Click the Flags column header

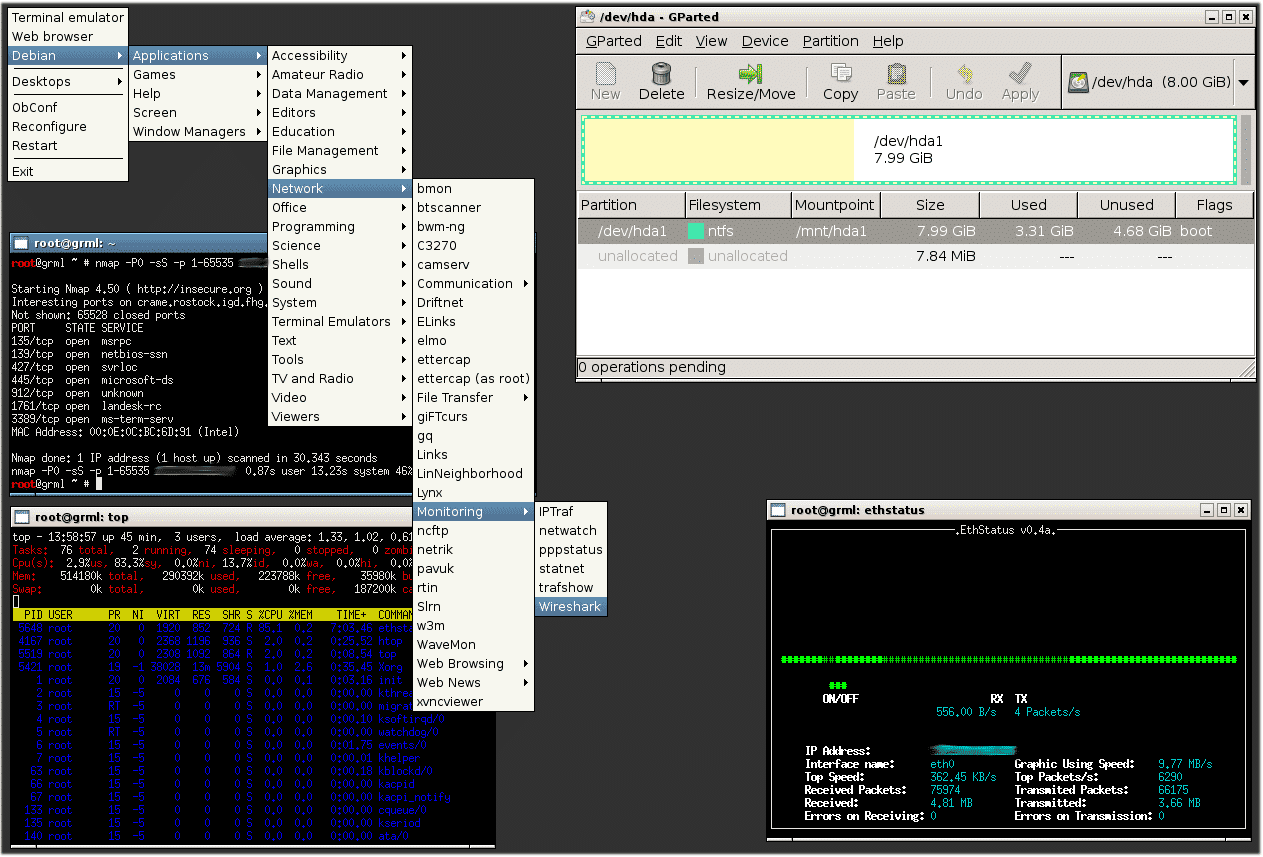pos(1214,205)
